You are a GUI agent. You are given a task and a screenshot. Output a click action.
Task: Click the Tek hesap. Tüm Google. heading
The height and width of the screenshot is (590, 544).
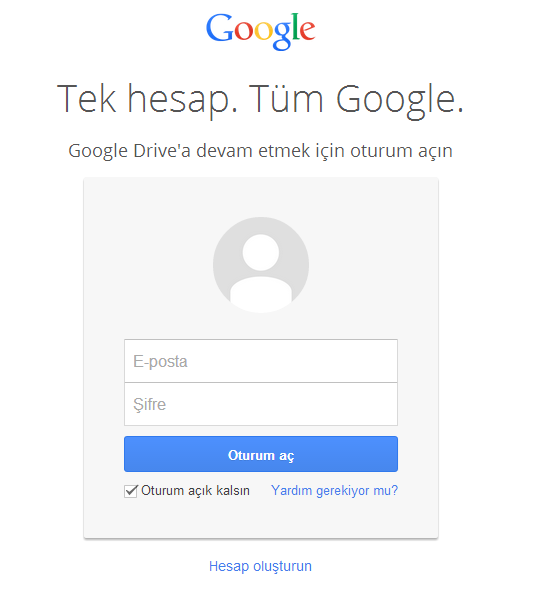[x=260, y=99]
